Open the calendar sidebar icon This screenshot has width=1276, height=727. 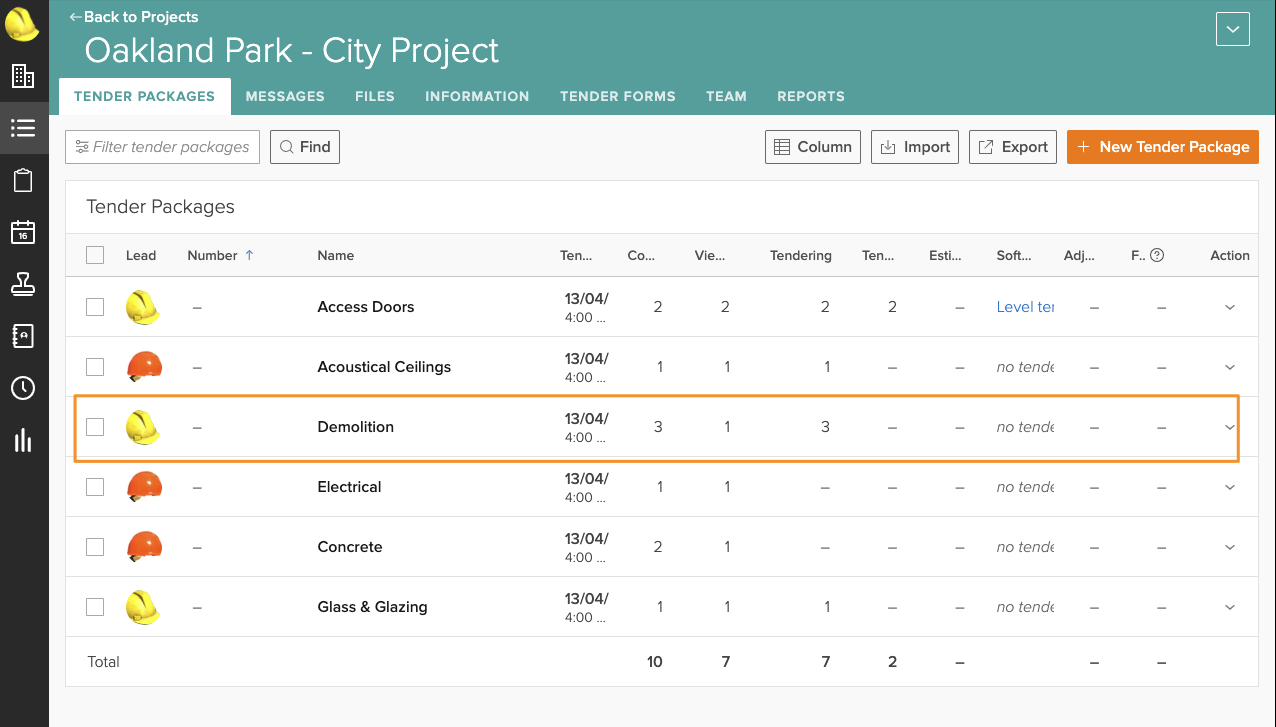[23, 232]
